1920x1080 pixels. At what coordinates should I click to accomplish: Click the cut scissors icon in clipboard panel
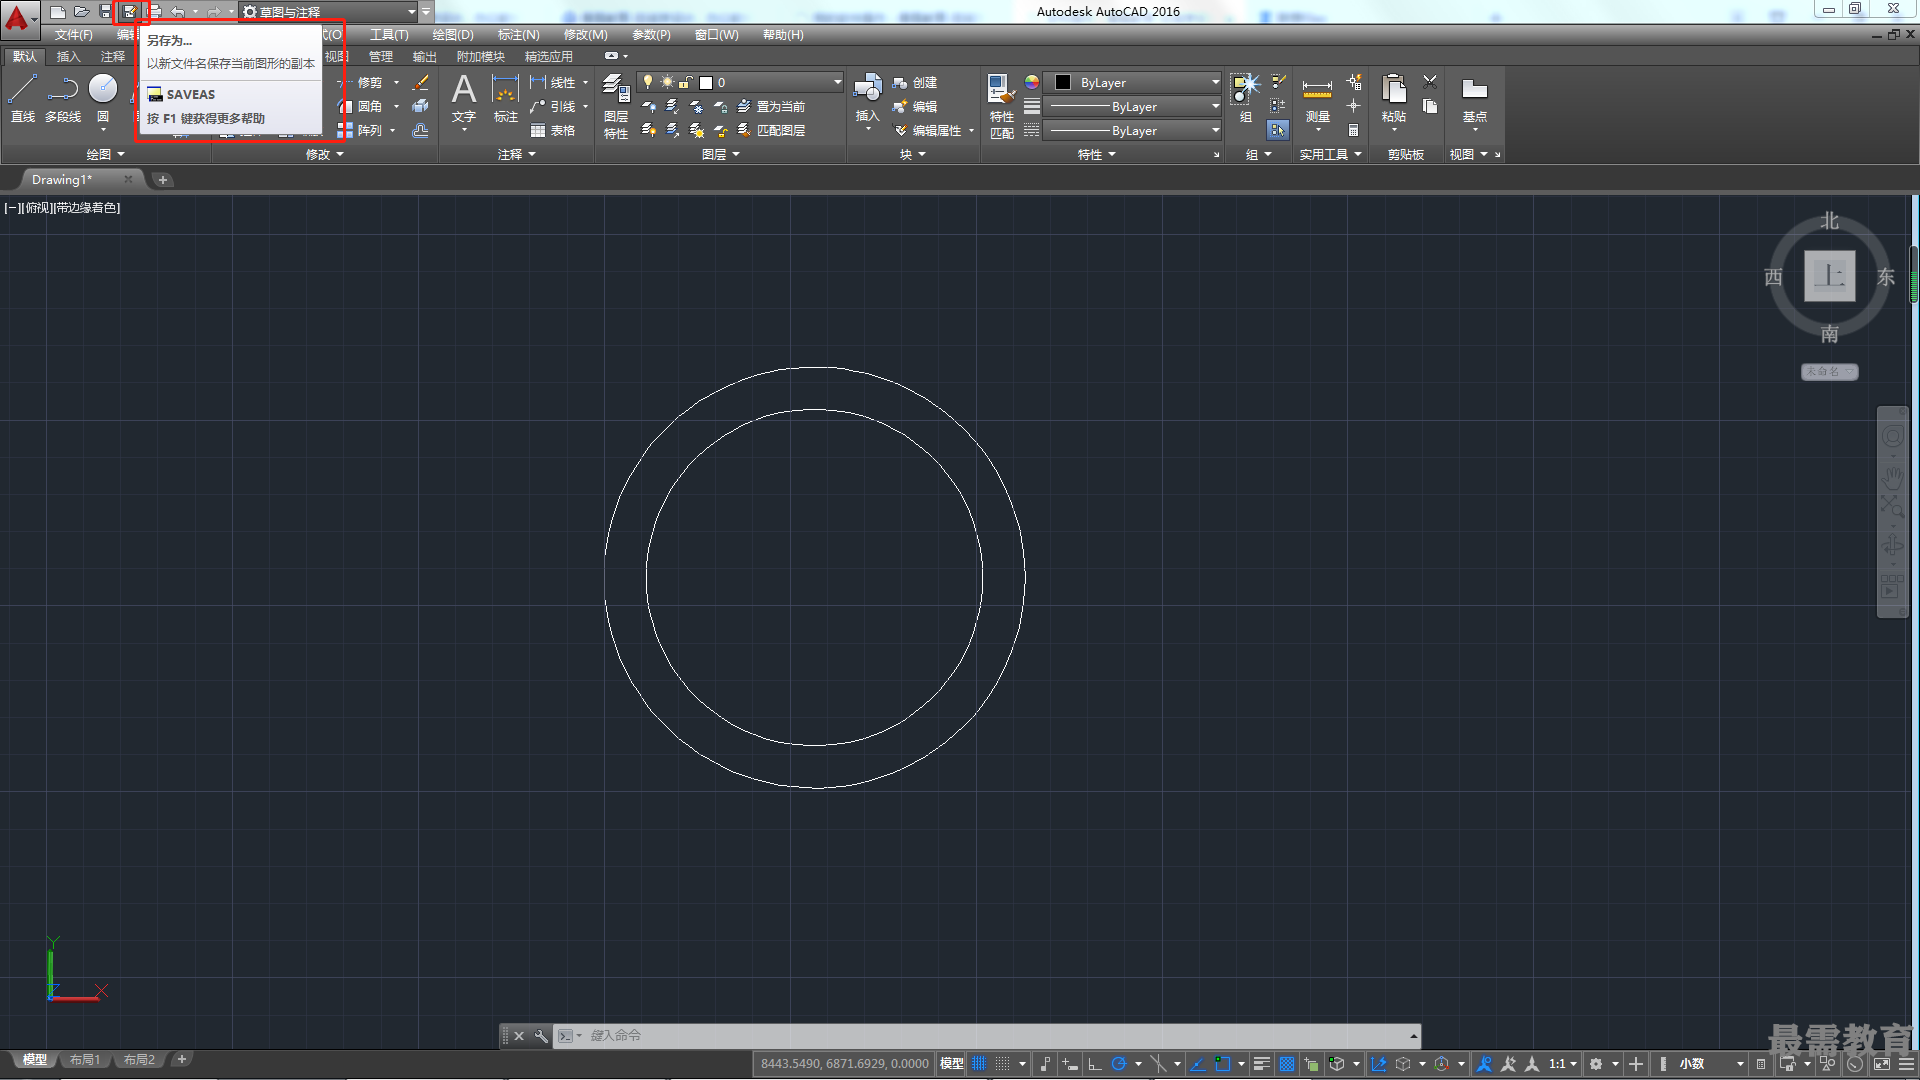[x=1430, y=82]
